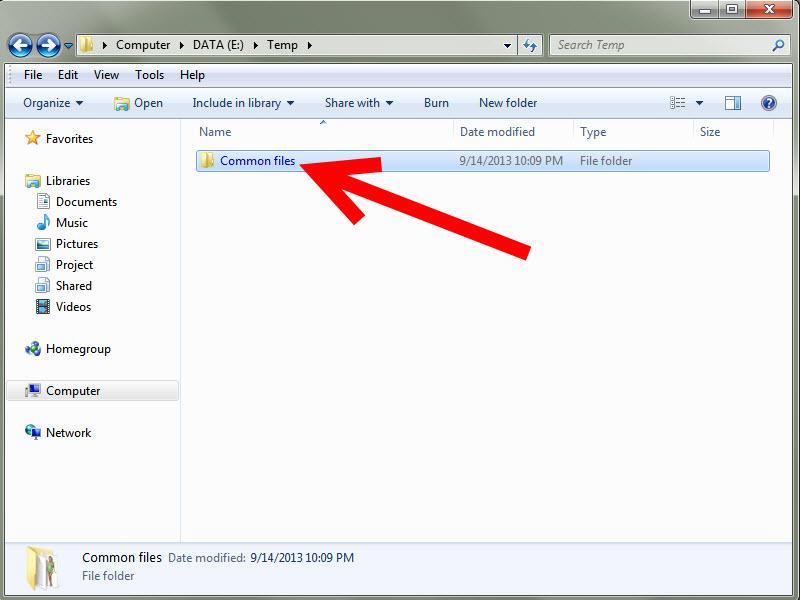
Task: Click inside the Search Temp field
Action: tap(660, 45)
